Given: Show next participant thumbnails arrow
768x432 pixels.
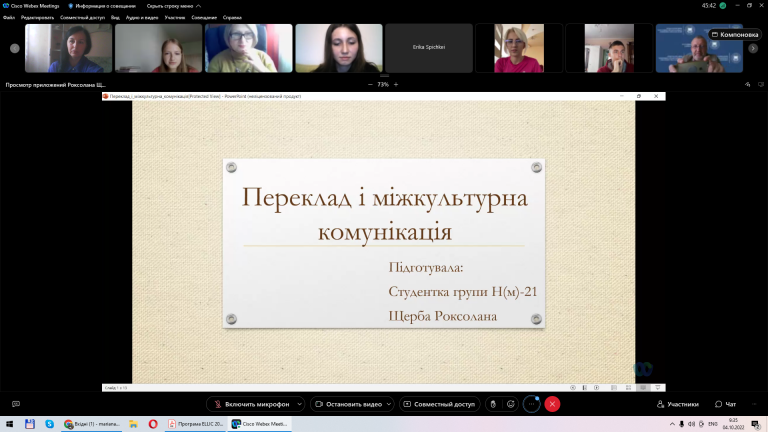Looking at the screenshot, I should pos(753,48).
